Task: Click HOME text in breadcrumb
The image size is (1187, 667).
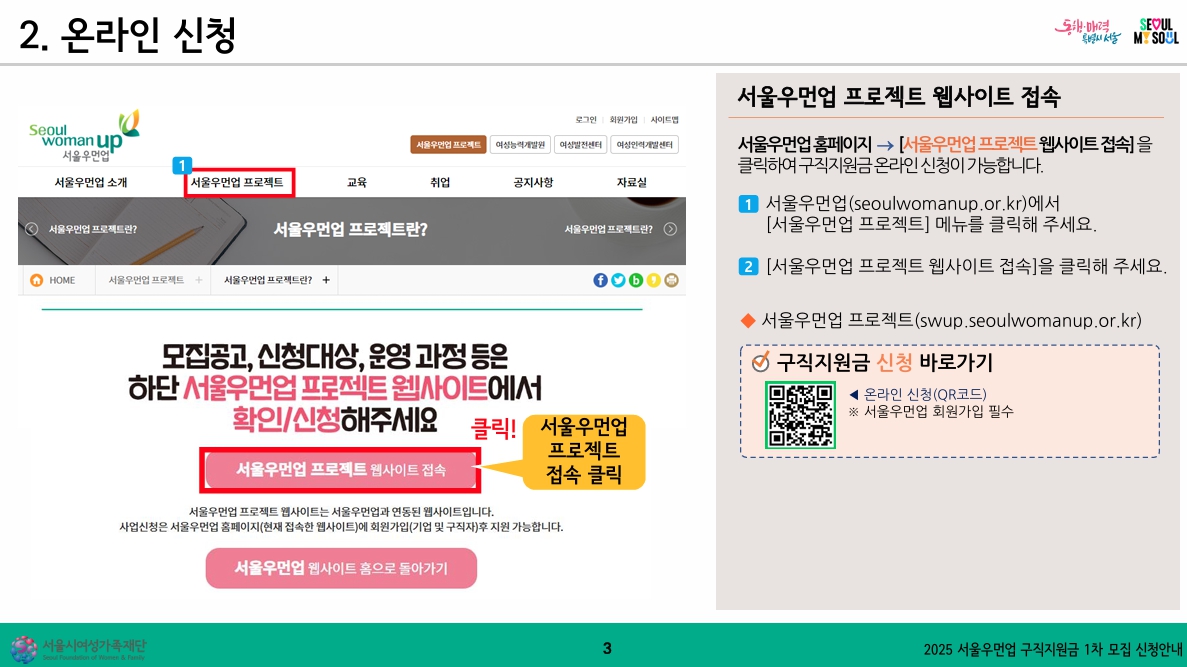Action: [62, 280]
